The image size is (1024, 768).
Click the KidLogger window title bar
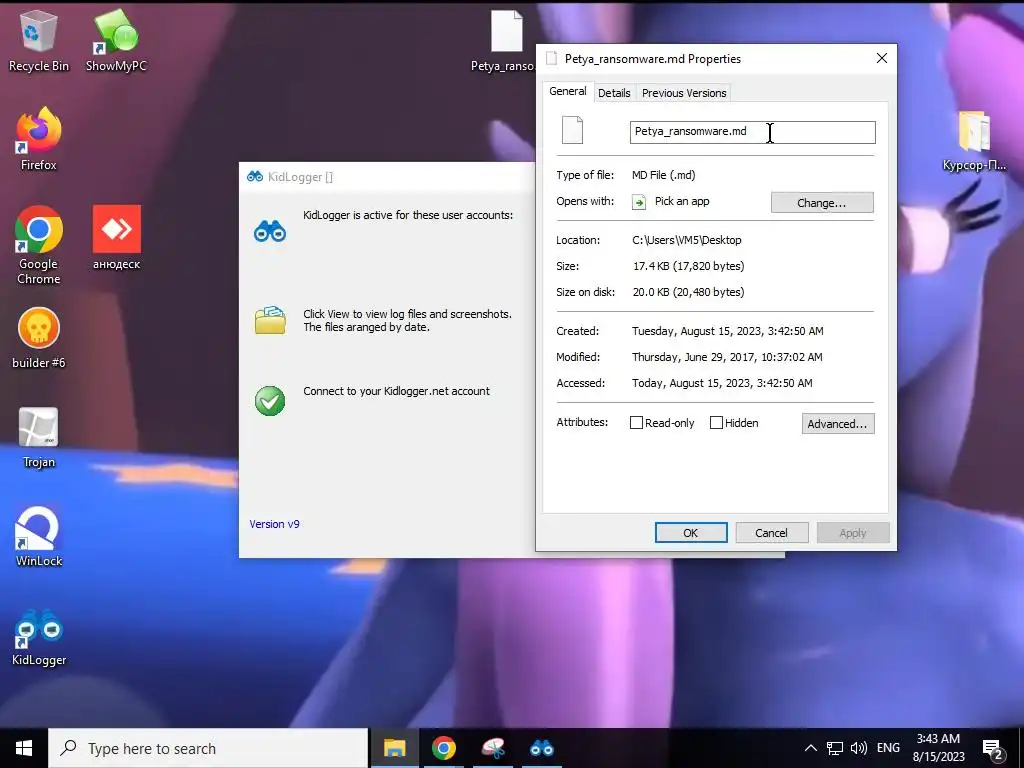pos(387,177)
